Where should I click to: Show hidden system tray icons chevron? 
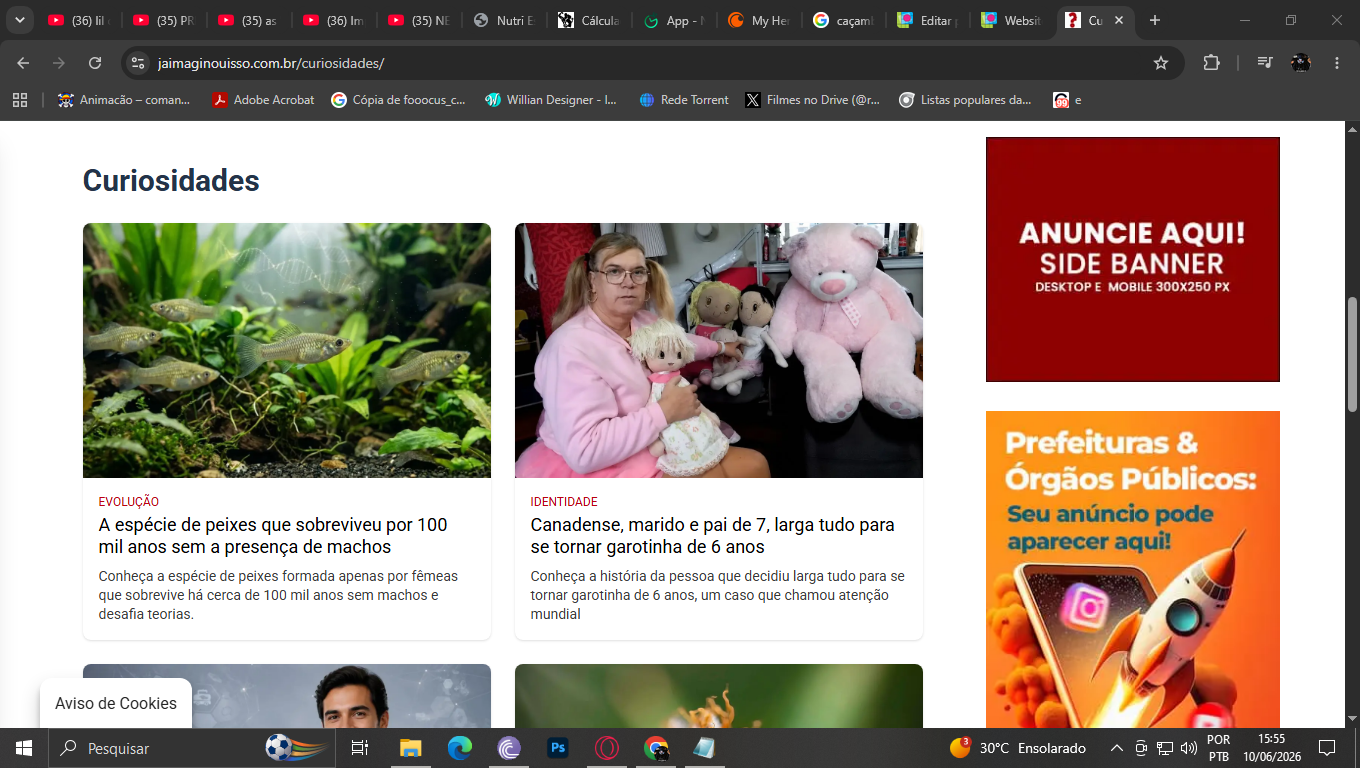coord(1117,748)
